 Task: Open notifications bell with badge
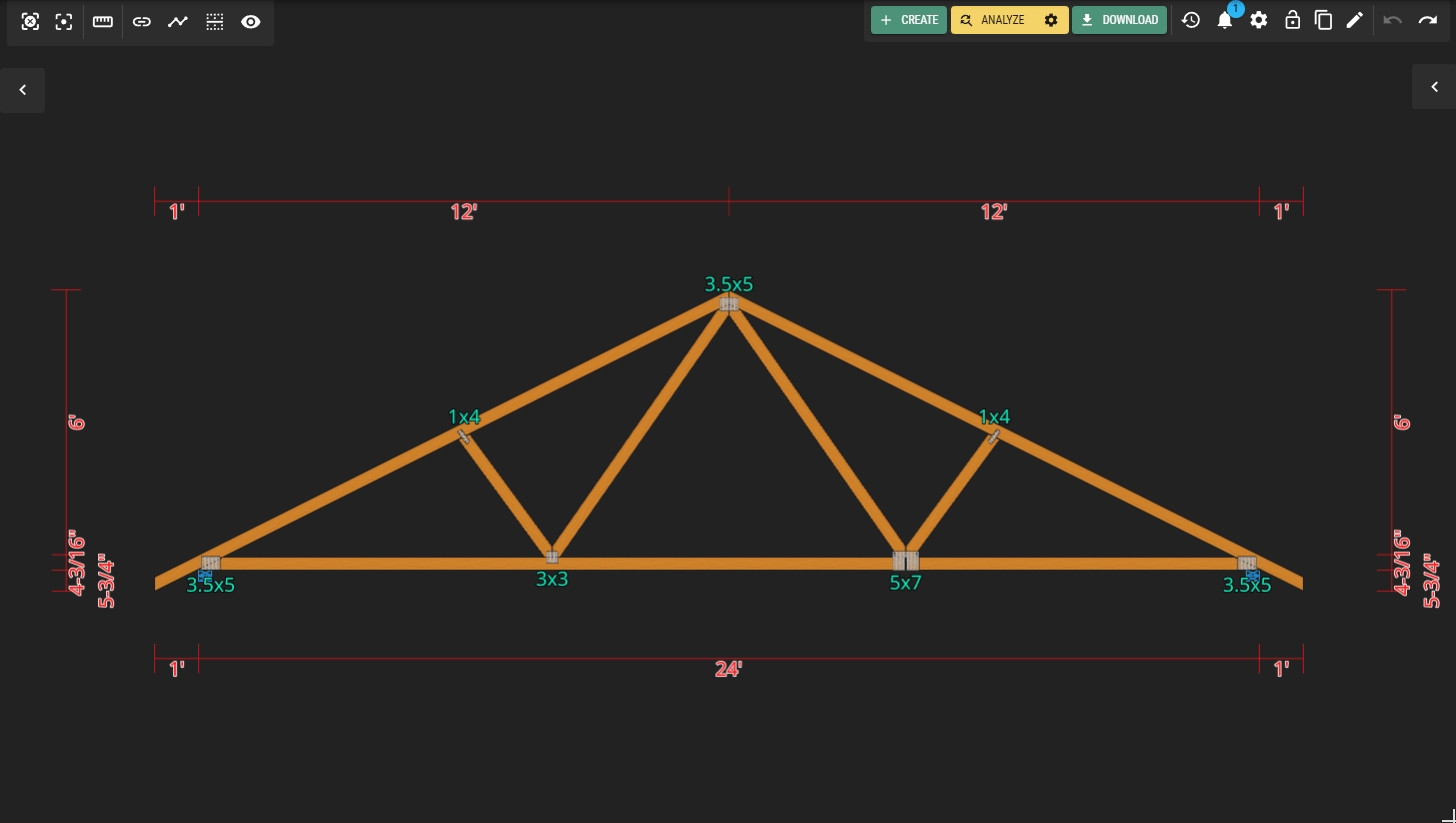pos(1225,20)
